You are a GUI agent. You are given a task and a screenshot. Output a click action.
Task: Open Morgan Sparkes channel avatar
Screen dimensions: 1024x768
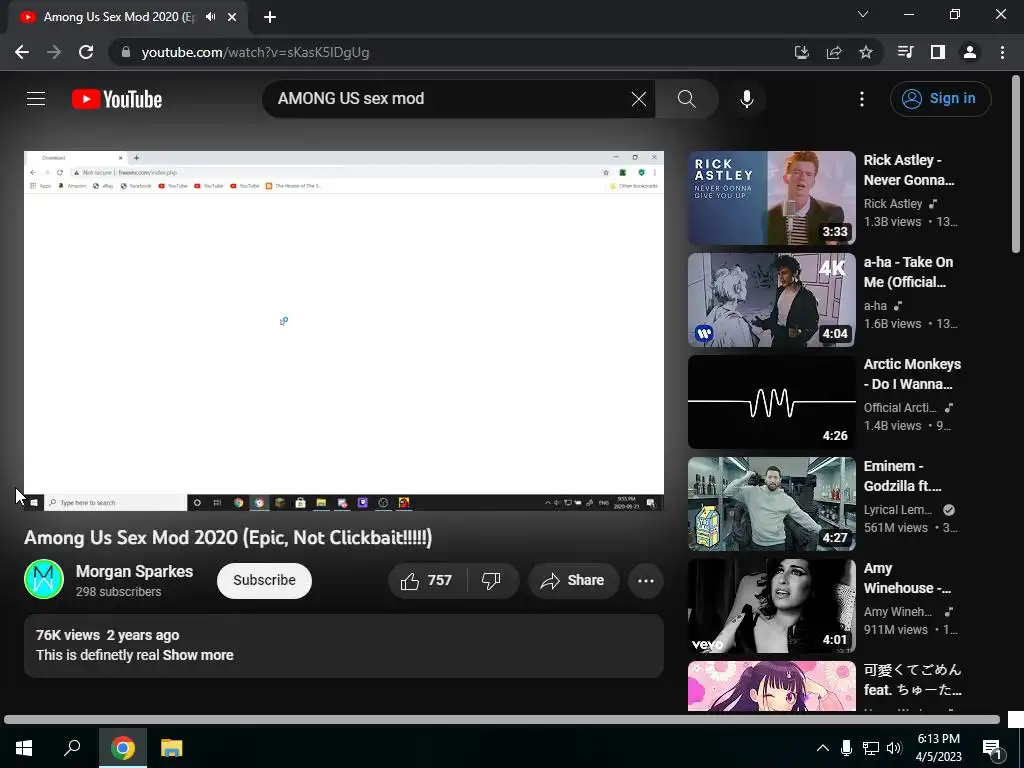pyautogui.click(x=44, y=579)
